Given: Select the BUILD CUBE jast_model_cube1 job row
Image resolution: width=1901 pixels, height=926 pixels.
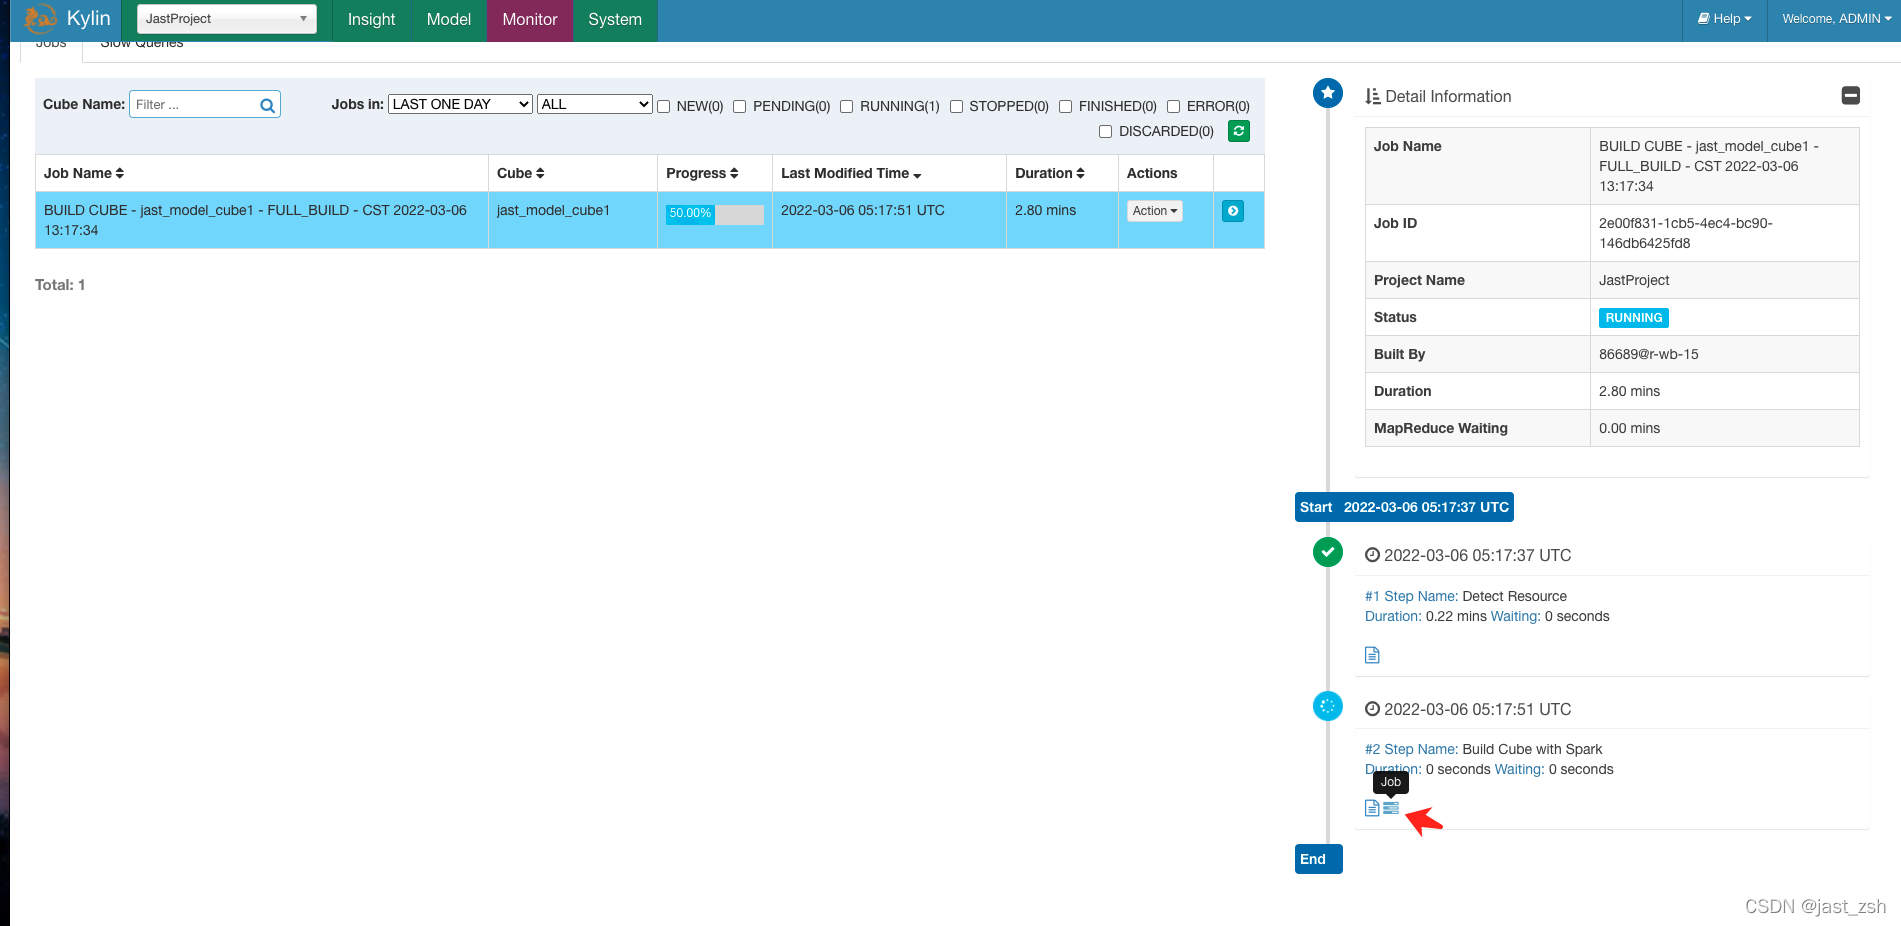Looking at the screenshot, I should pyautogui.click(x=650, y=220).
